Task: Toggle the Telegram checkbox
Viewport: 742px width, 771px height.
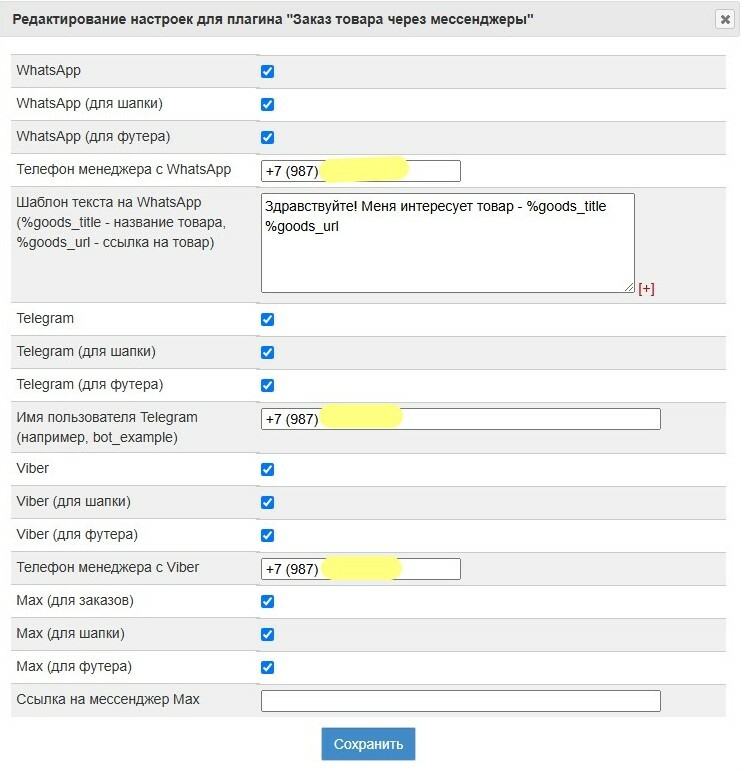Action: [x=267, y=320]
